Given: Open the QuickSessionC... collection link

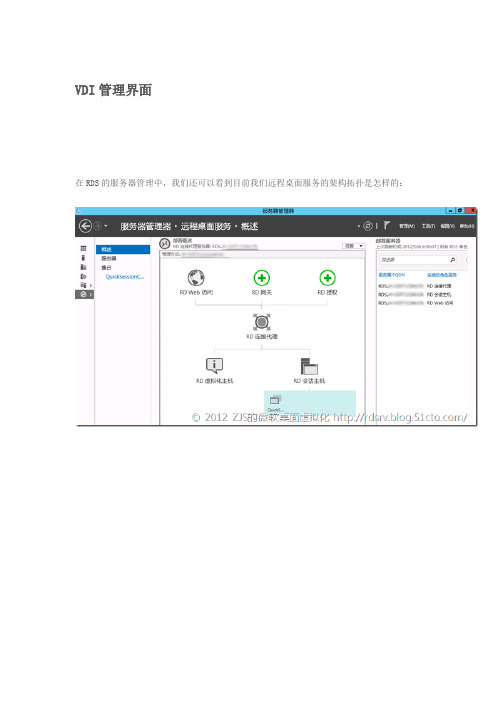Looking at the screenshot, I should (125, 277).
